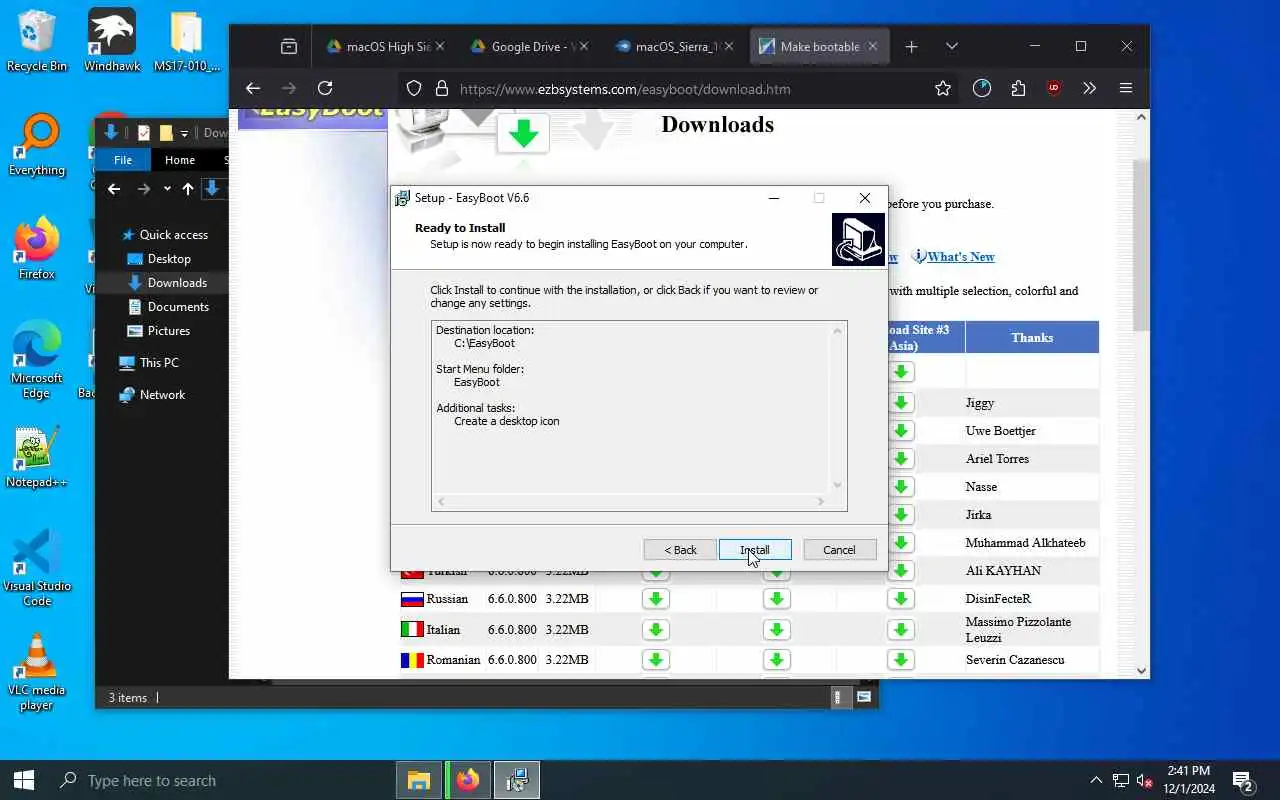
Task: Open uBlock Origin extension icon
Action: pyautogui.click(x=1053, y=88)
